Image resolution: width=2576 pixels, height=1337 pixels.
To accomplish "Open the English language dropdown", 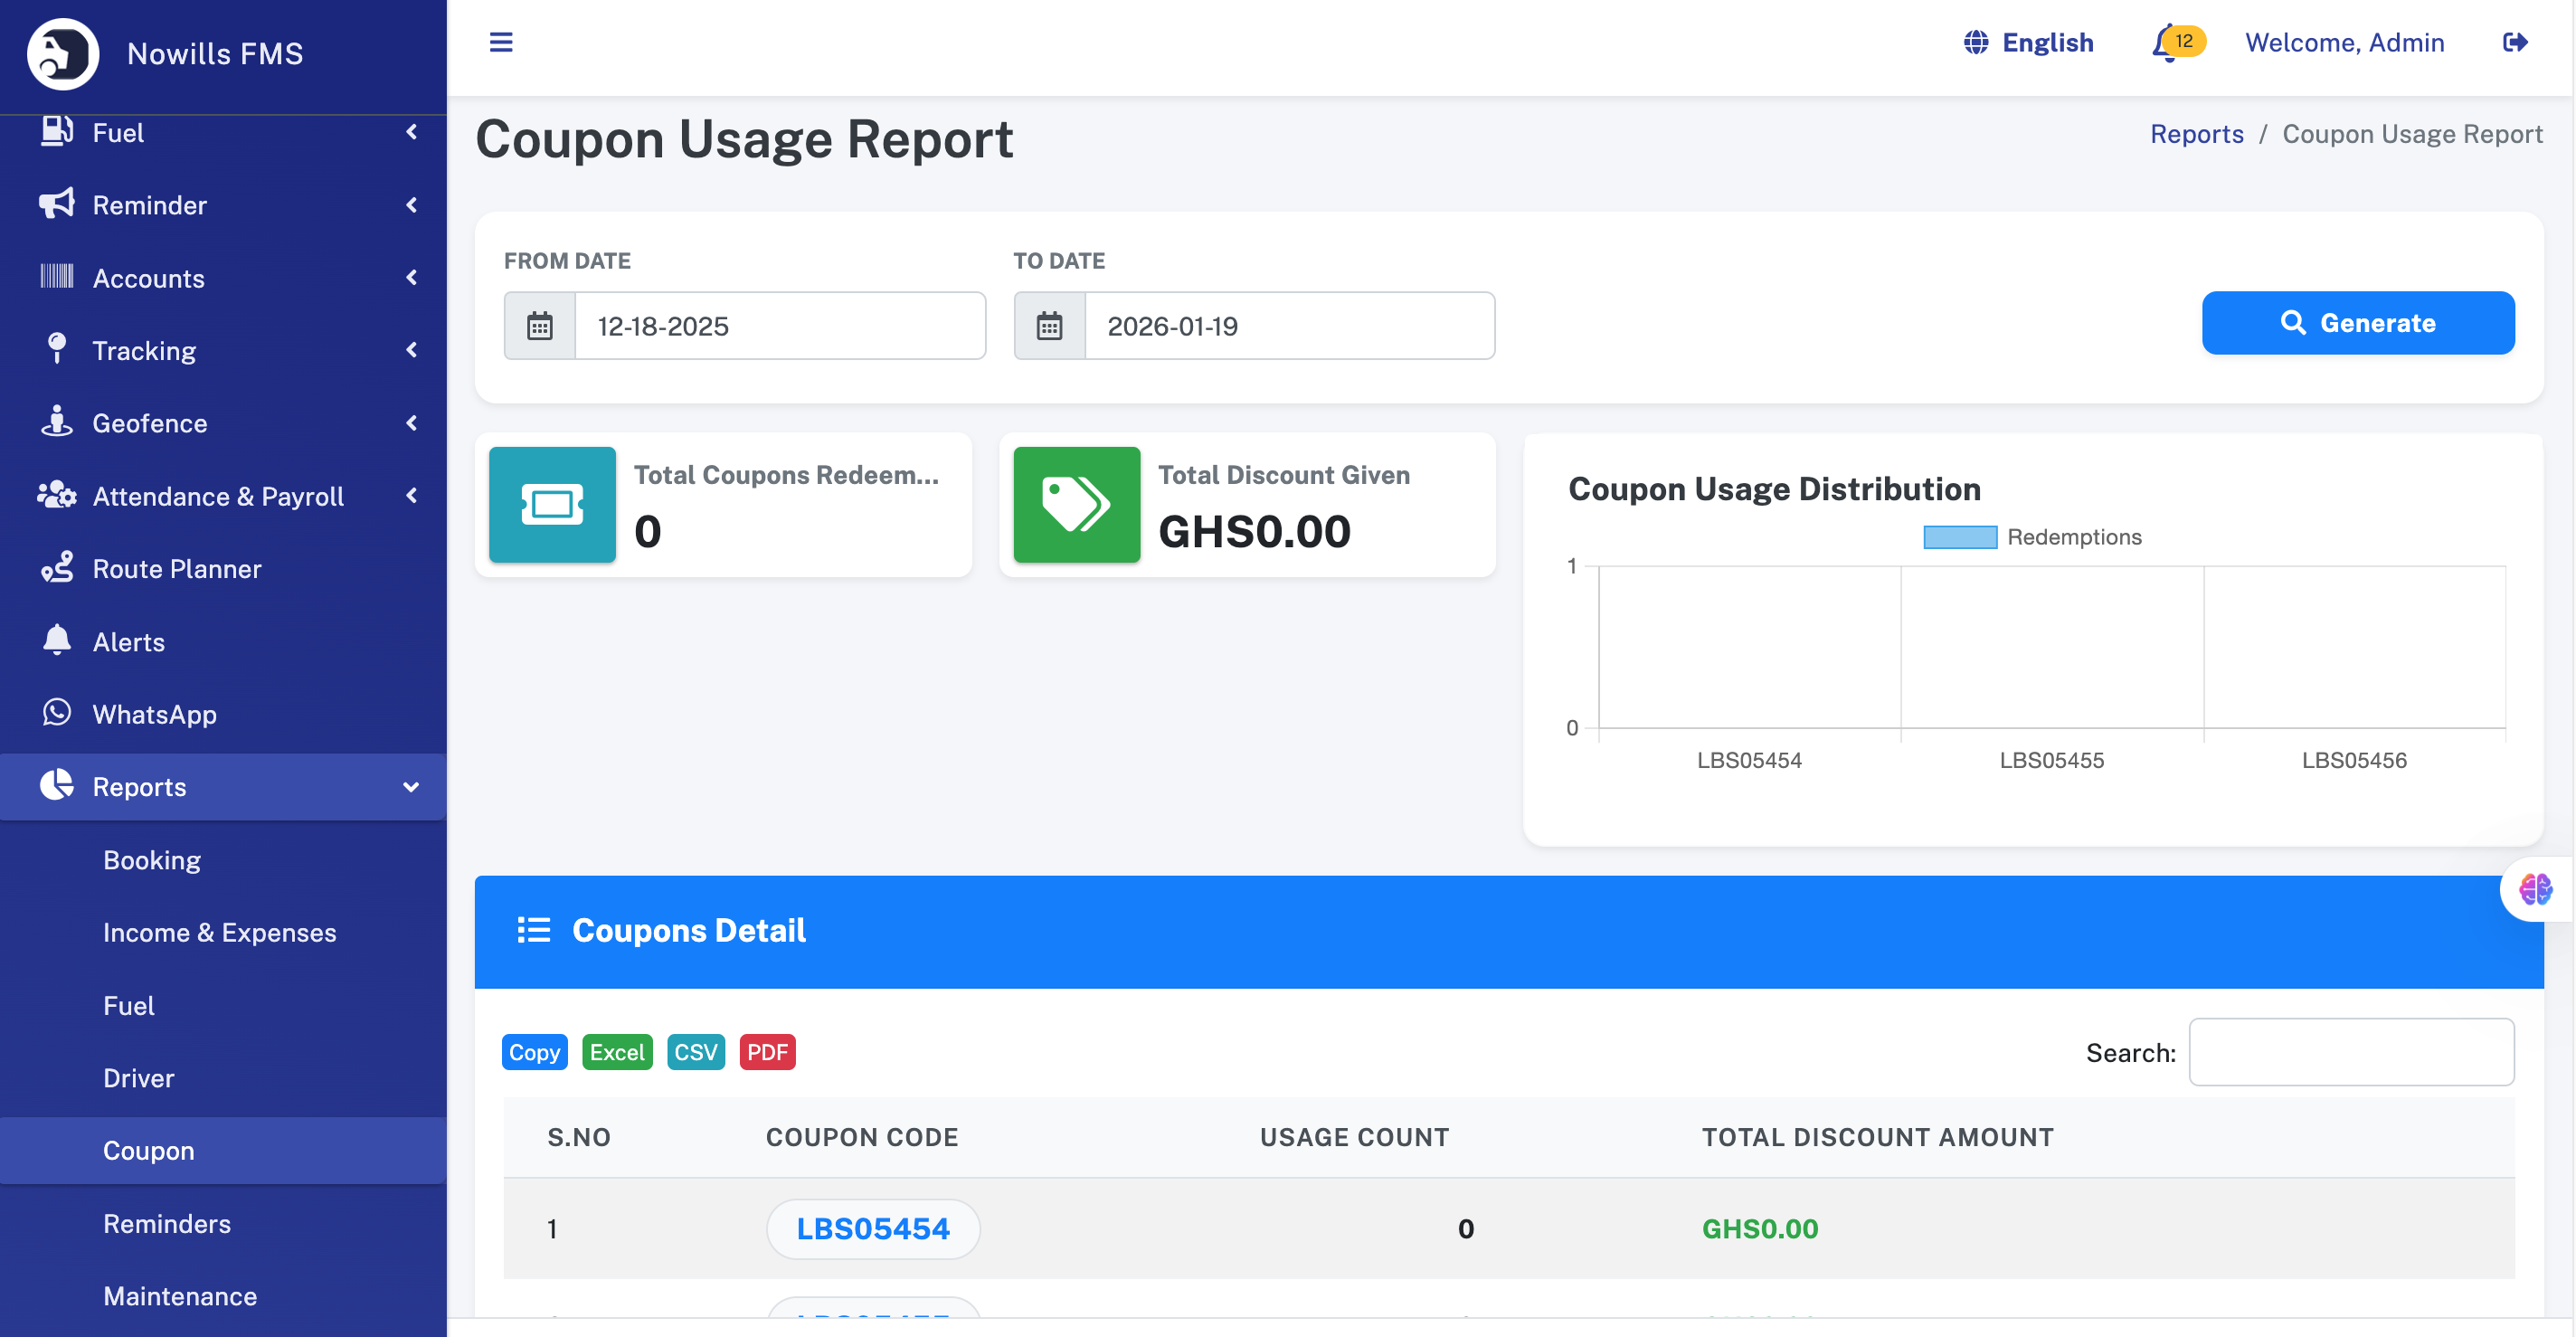I will 2028,42.
